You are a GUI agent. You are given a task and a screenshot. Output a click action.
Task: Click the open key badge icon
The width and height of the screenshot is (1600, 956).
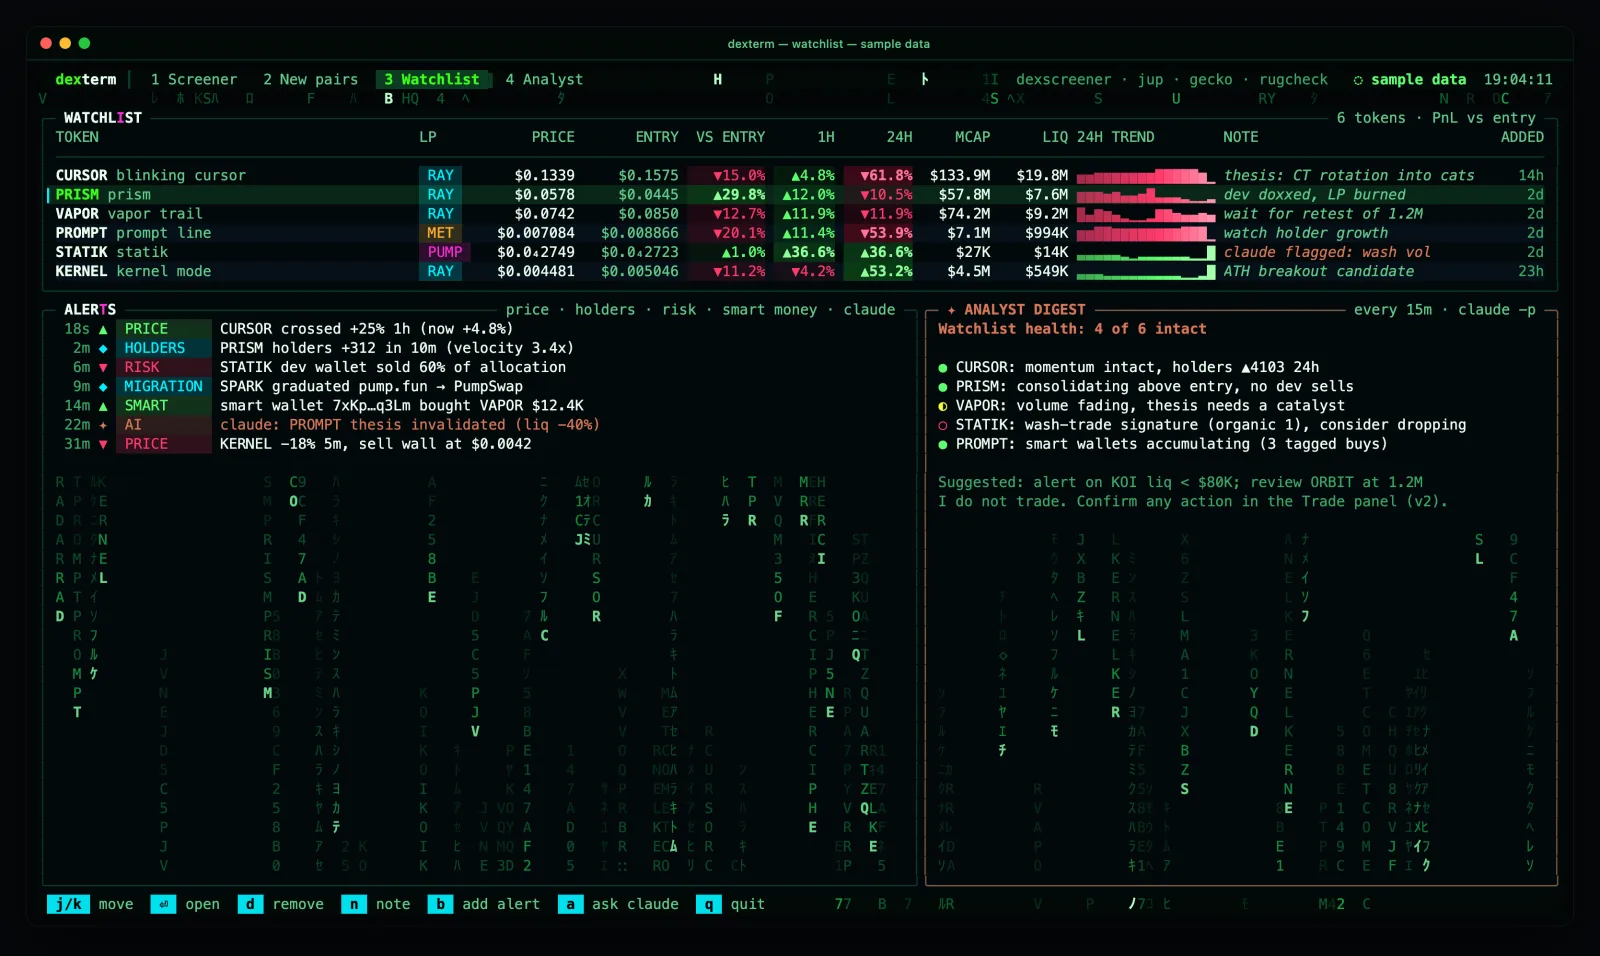163,904
